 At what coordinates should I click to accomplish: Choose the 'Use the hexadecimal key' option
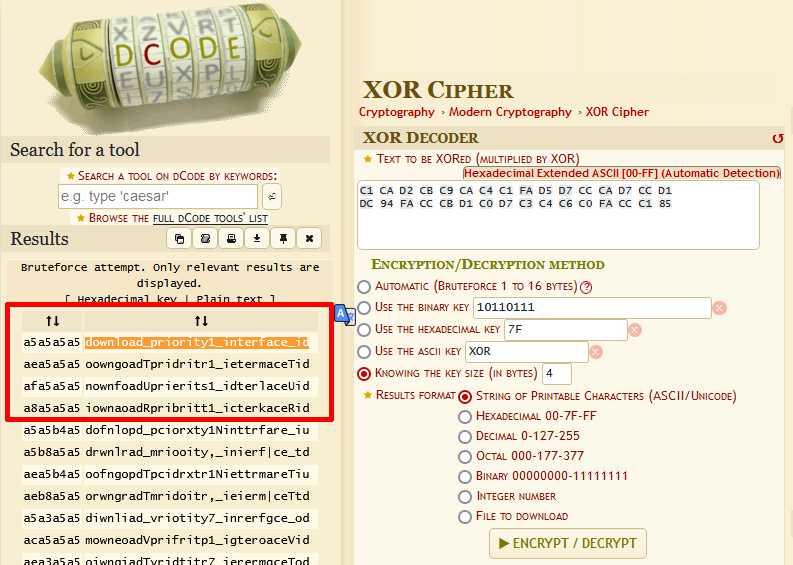pyautogui.click(x=364, y=330)
